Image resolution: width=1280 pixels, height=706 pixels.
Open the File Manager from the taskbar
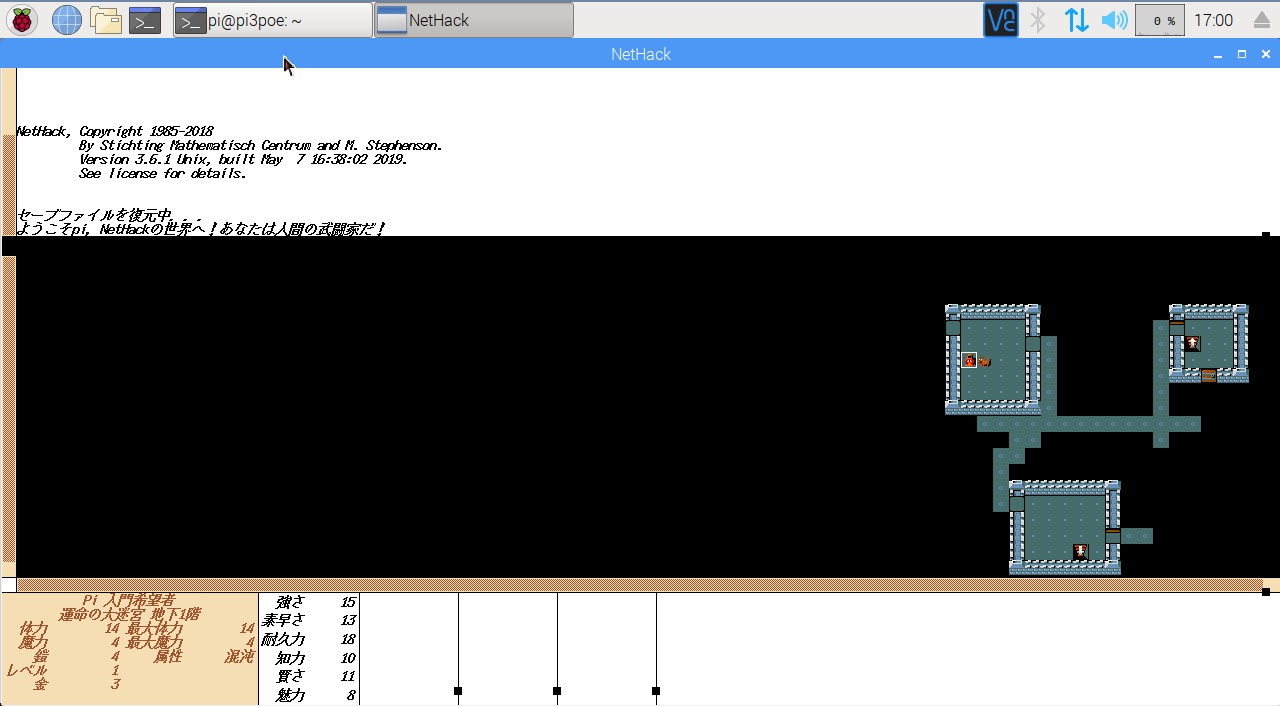(x=104, y=19)
